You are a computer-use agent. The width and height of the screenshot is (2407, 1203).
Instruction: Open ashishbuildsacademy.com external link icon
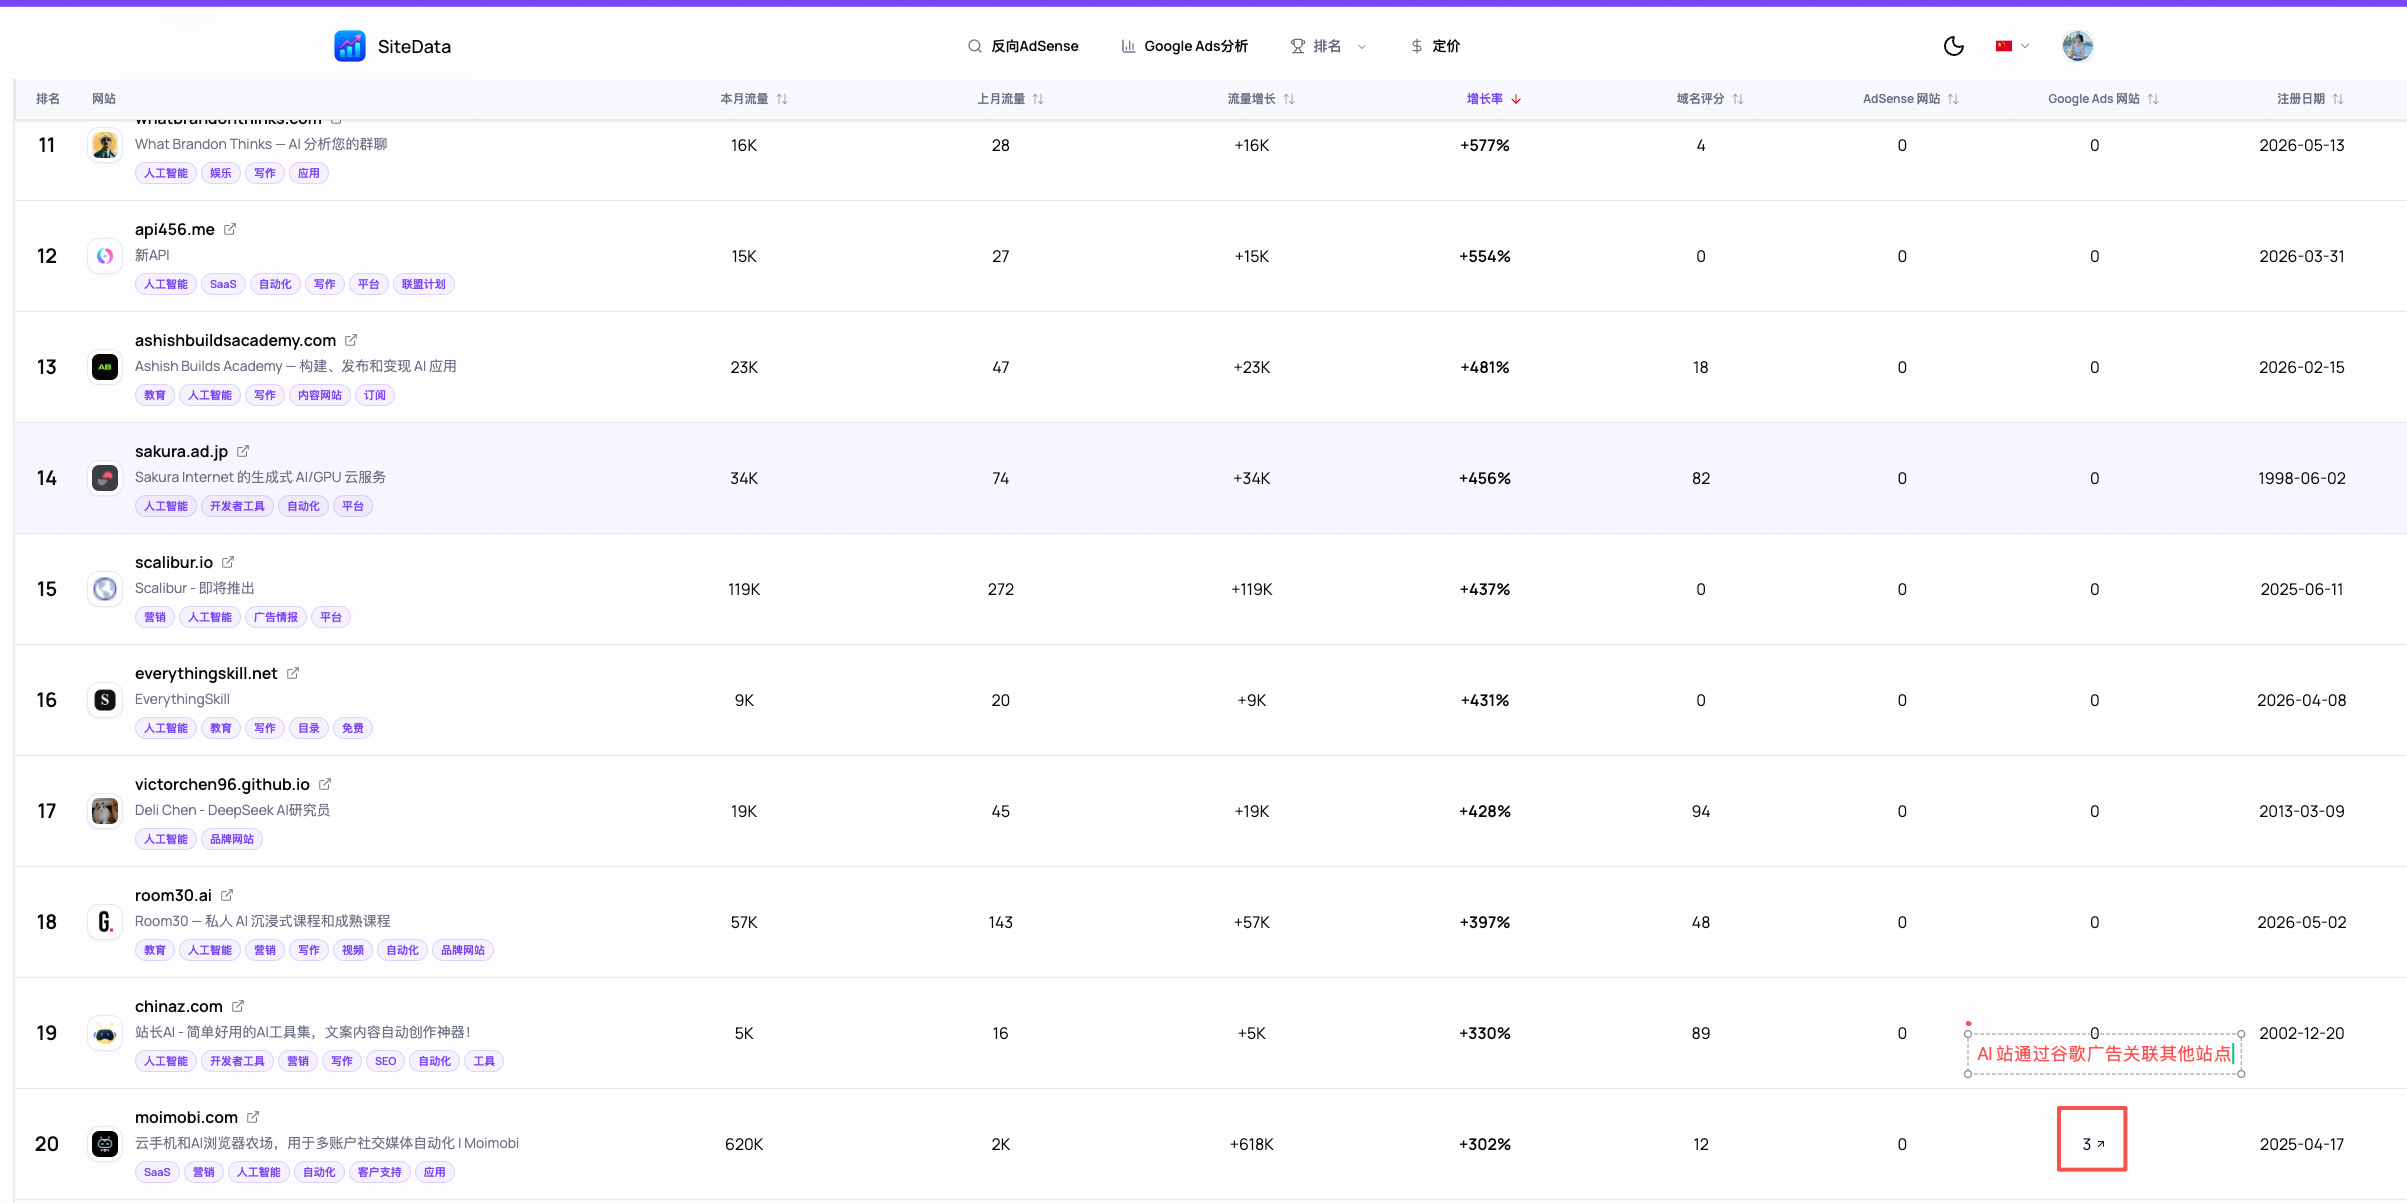tap(351, 340)
